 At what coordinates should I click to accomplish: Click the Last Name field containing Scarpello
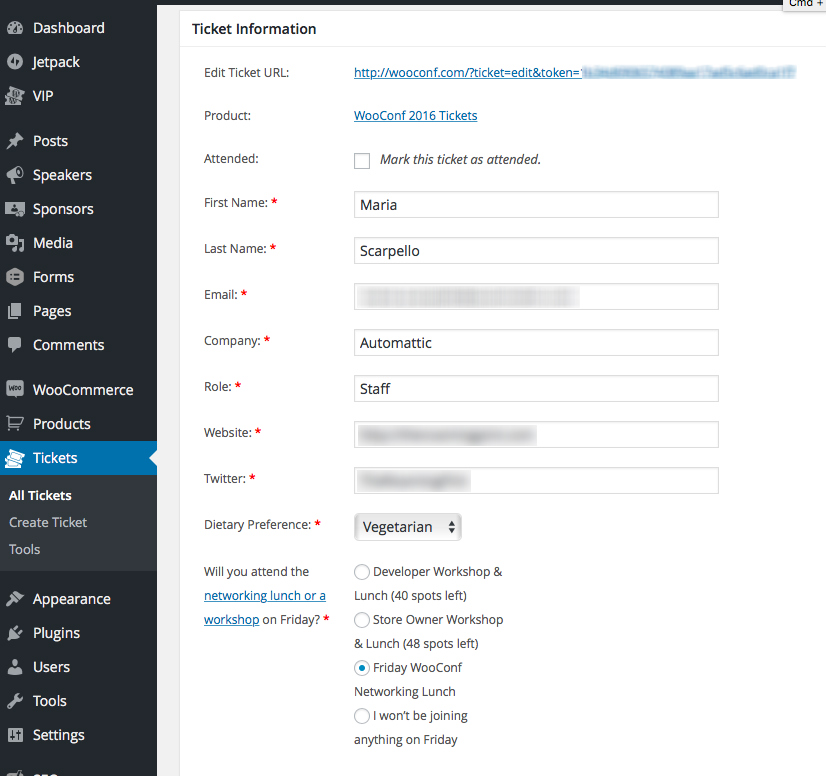536,250
